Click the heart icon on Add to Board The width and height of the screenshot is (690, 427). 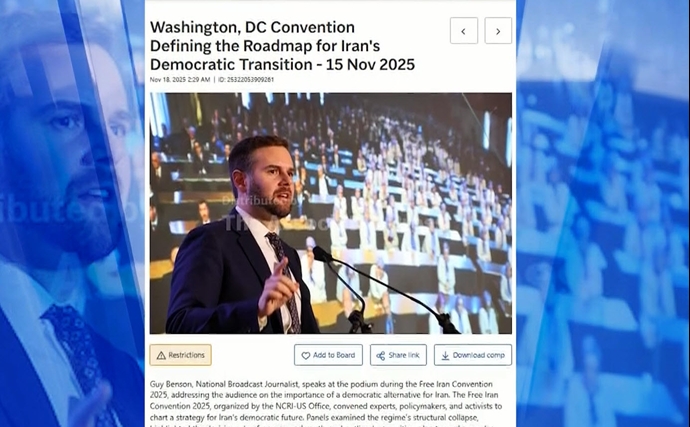tap(306, 355)
